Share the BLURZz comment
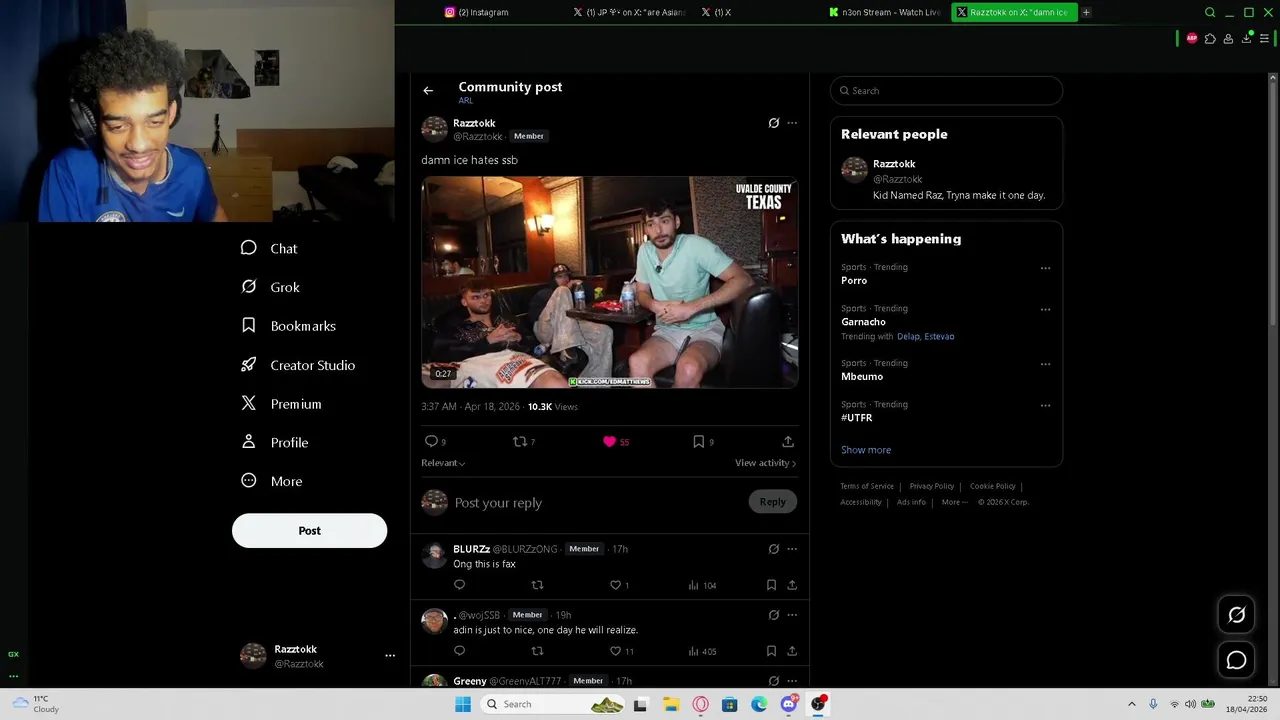This screenshot has width=1280, height=720. click(792, 585)
